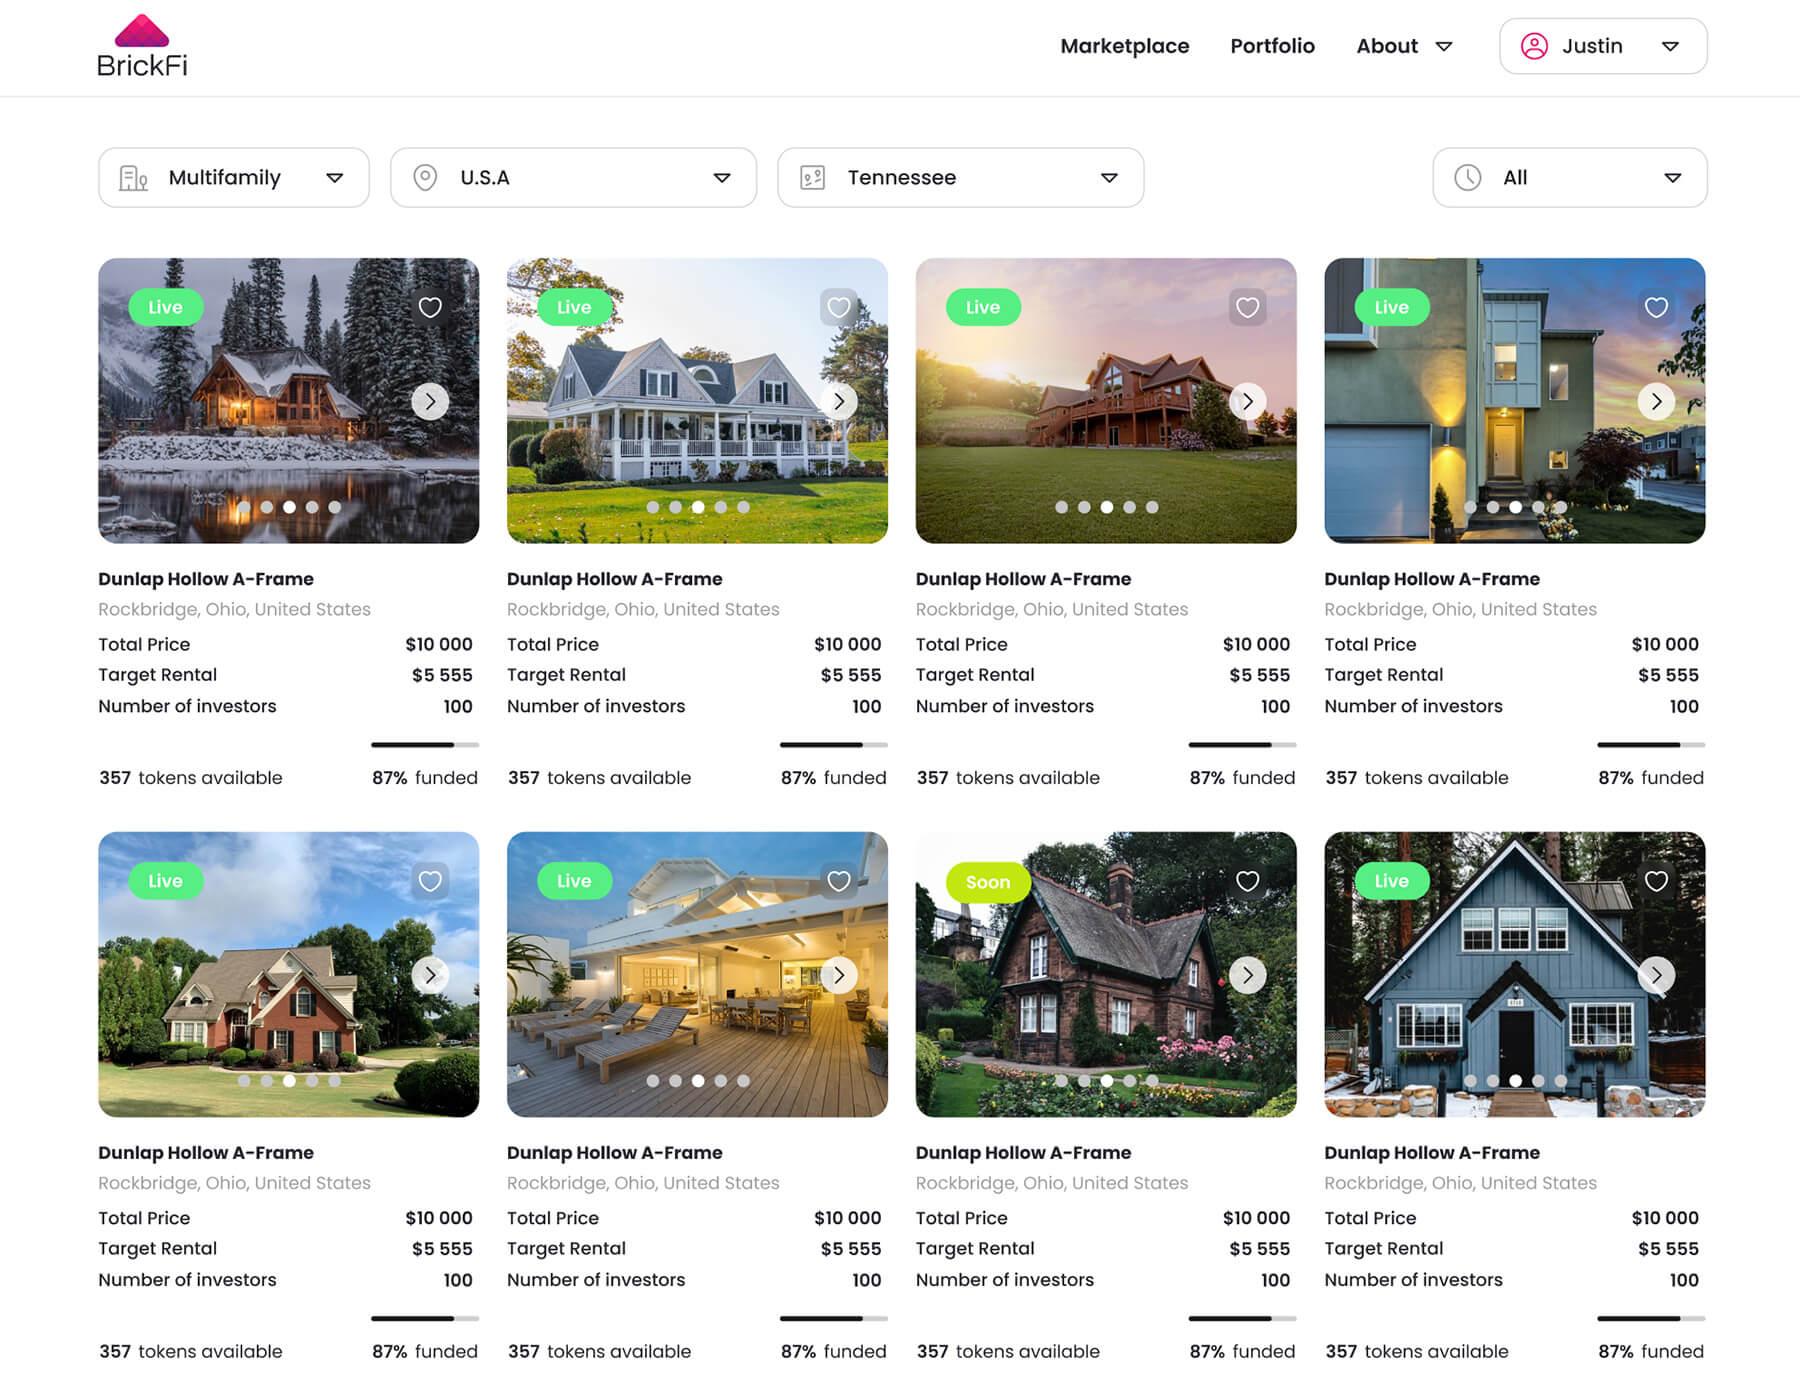Viewport: 1800px width, 1394px height.
Task: Click the funding progress bar on the first listing
Action: [x=424, y=745]
